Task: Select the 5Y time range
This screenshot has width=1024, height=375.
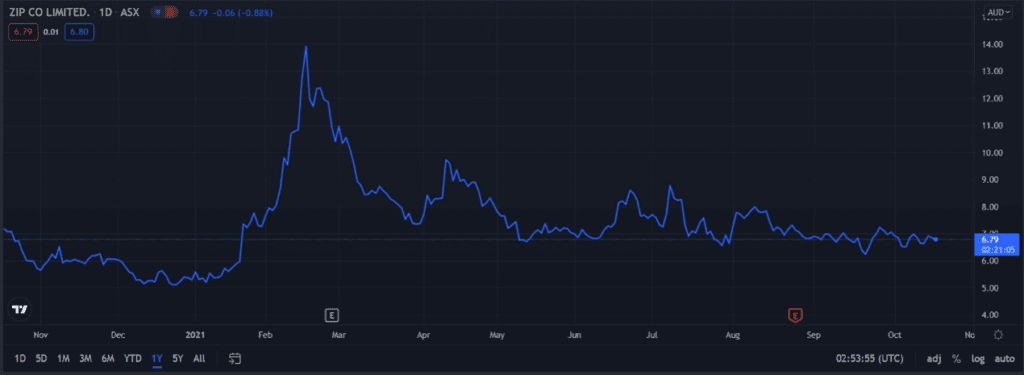Action: point(178,358)
